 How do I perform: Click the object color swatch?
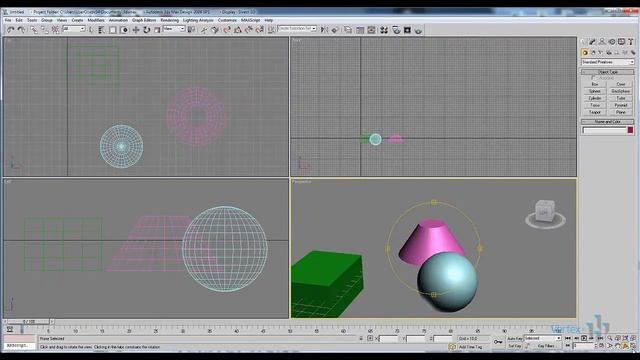click(630, 130)
